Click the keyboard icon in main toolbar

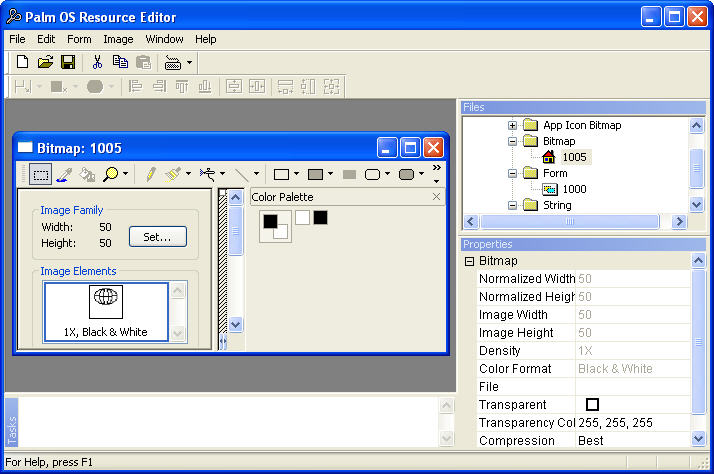173,62
